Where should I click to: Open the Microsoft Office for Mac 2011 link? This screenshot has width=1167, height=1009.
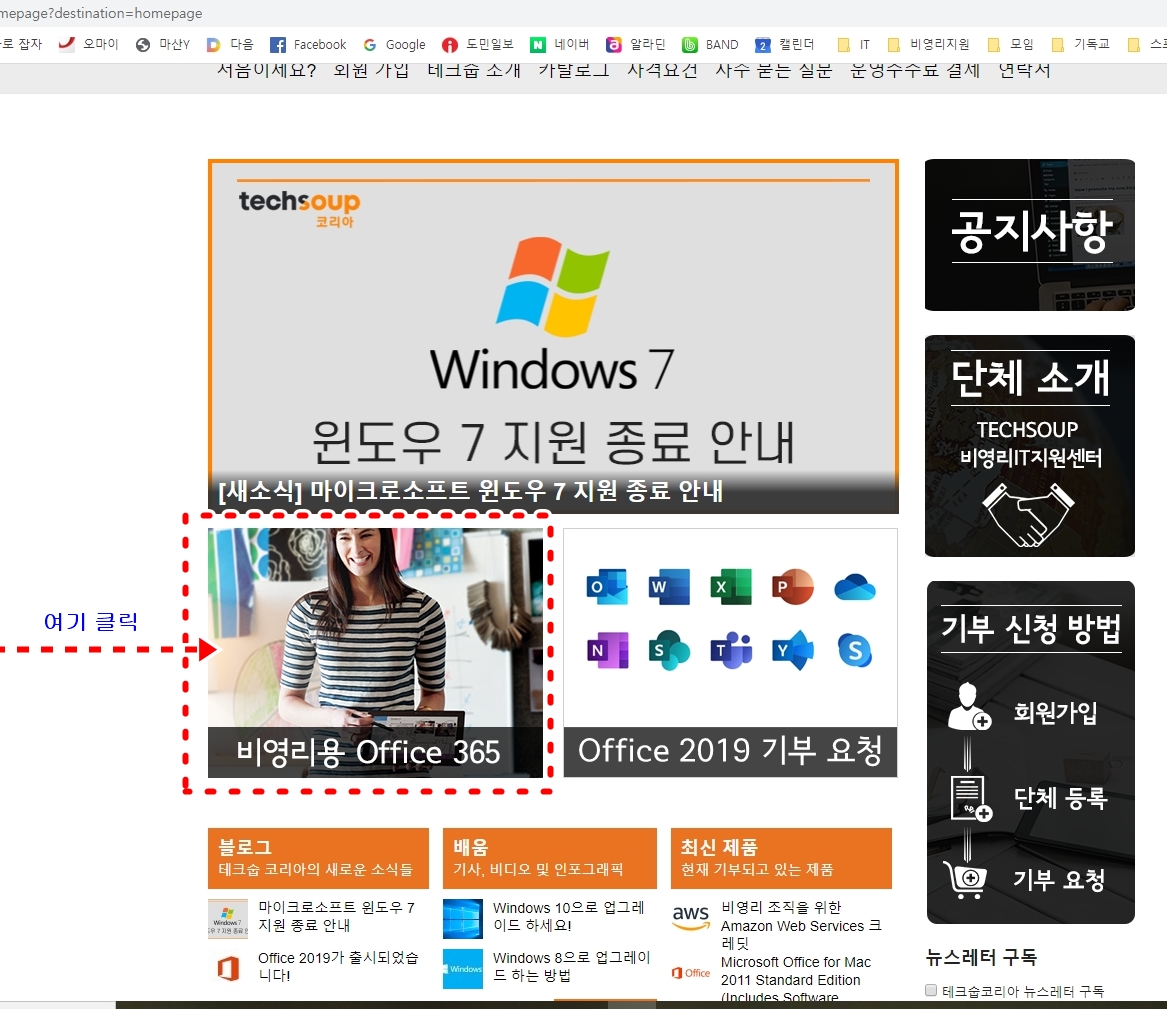(x=796, y=979)
